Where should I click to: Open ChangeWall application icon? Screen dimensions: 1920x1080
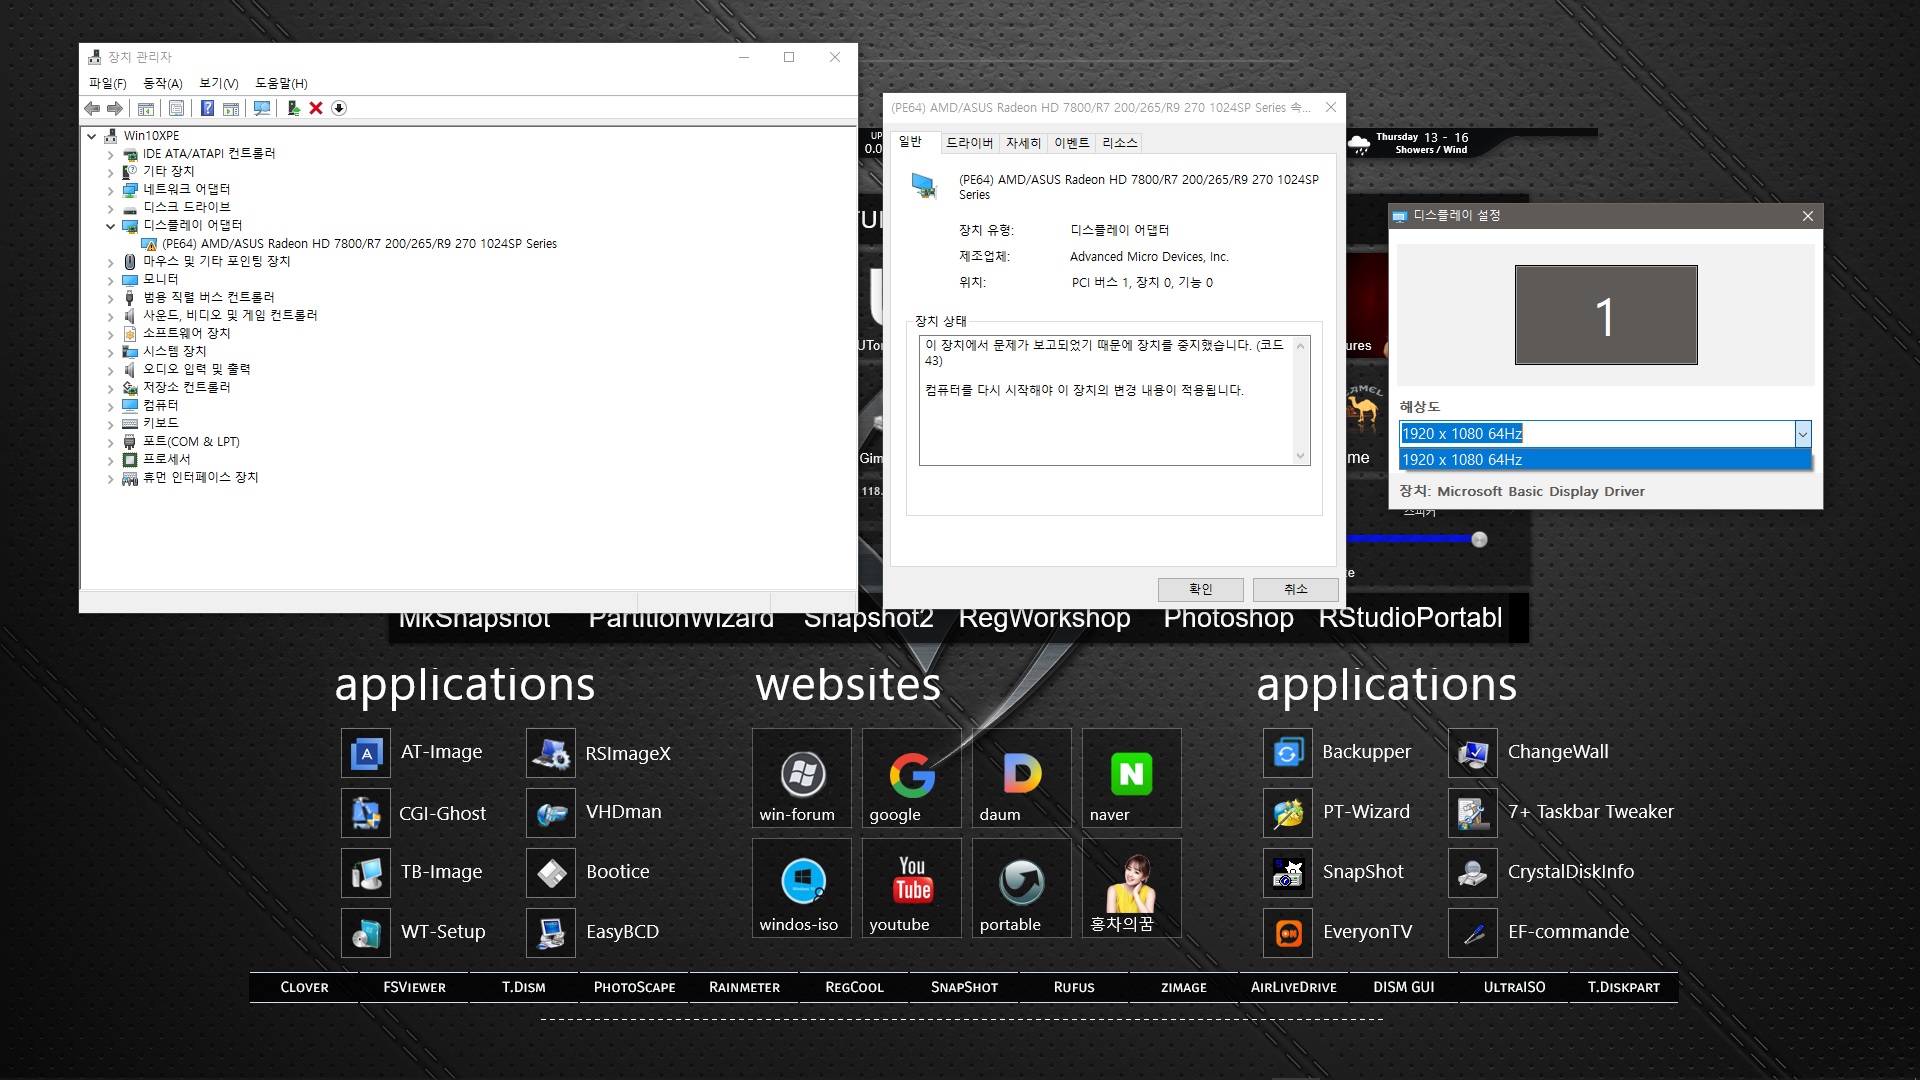point(1473,753)
